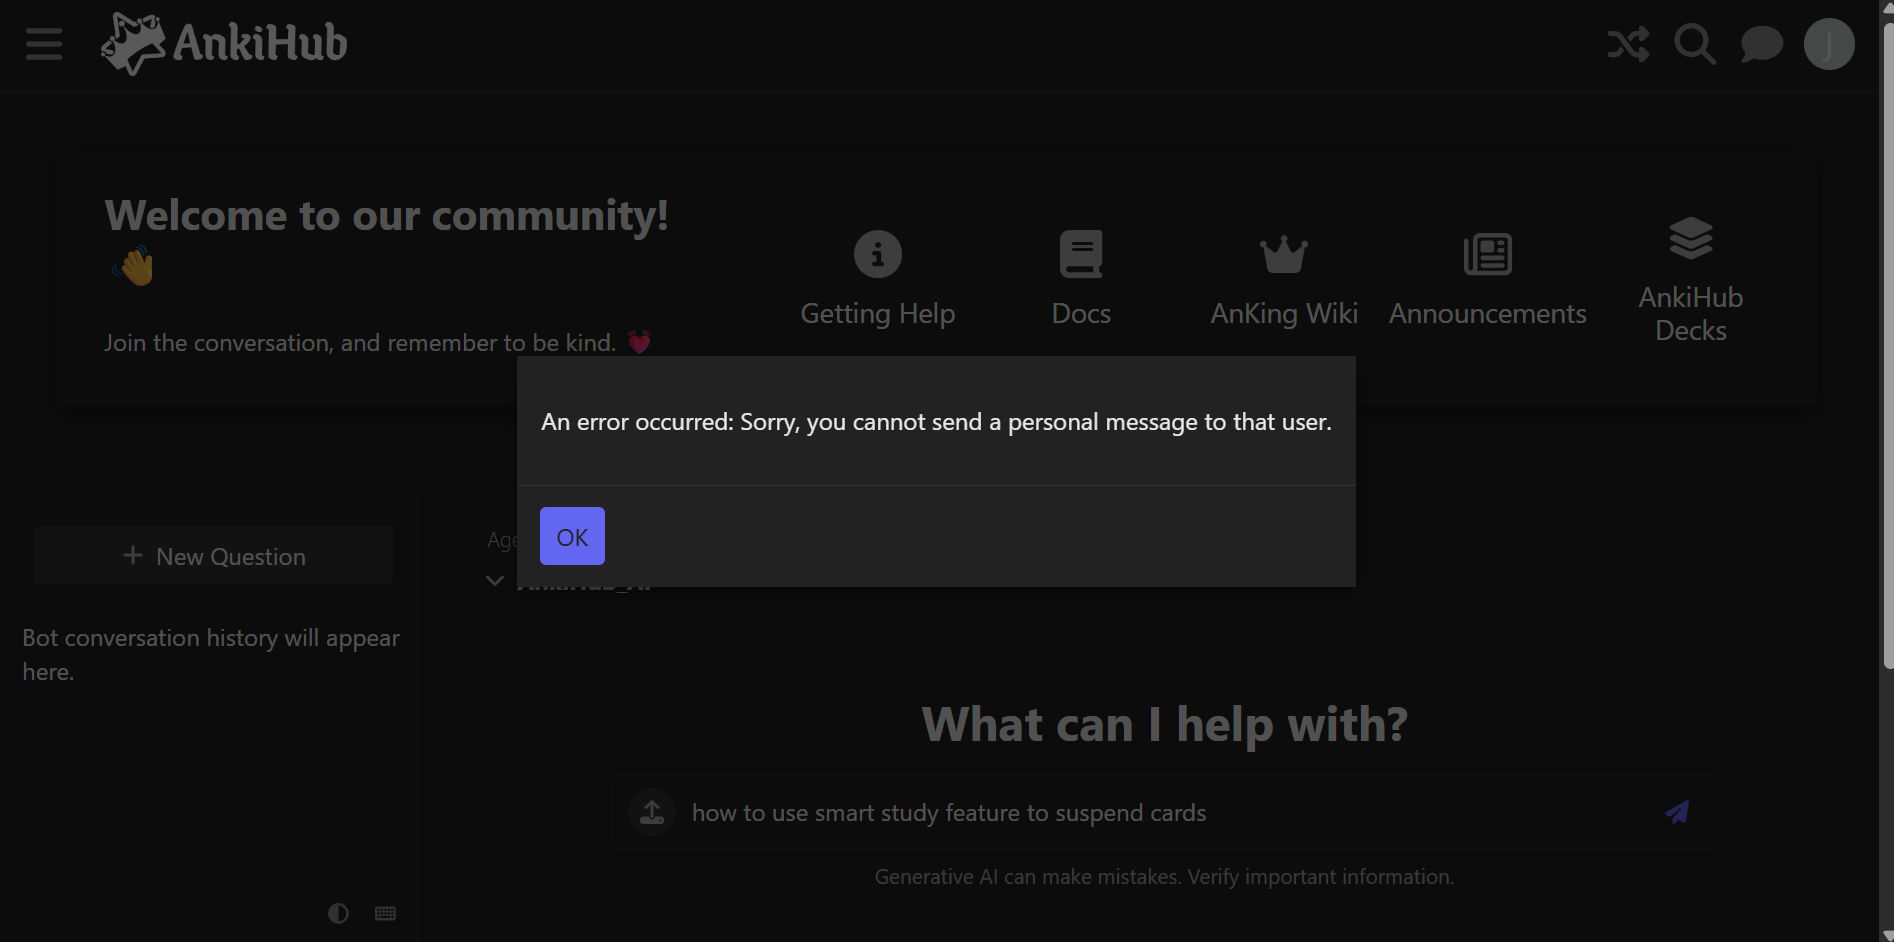This screenshot has height=942, width=1894.
Task: Start a New Question
Action: [214, 556]
